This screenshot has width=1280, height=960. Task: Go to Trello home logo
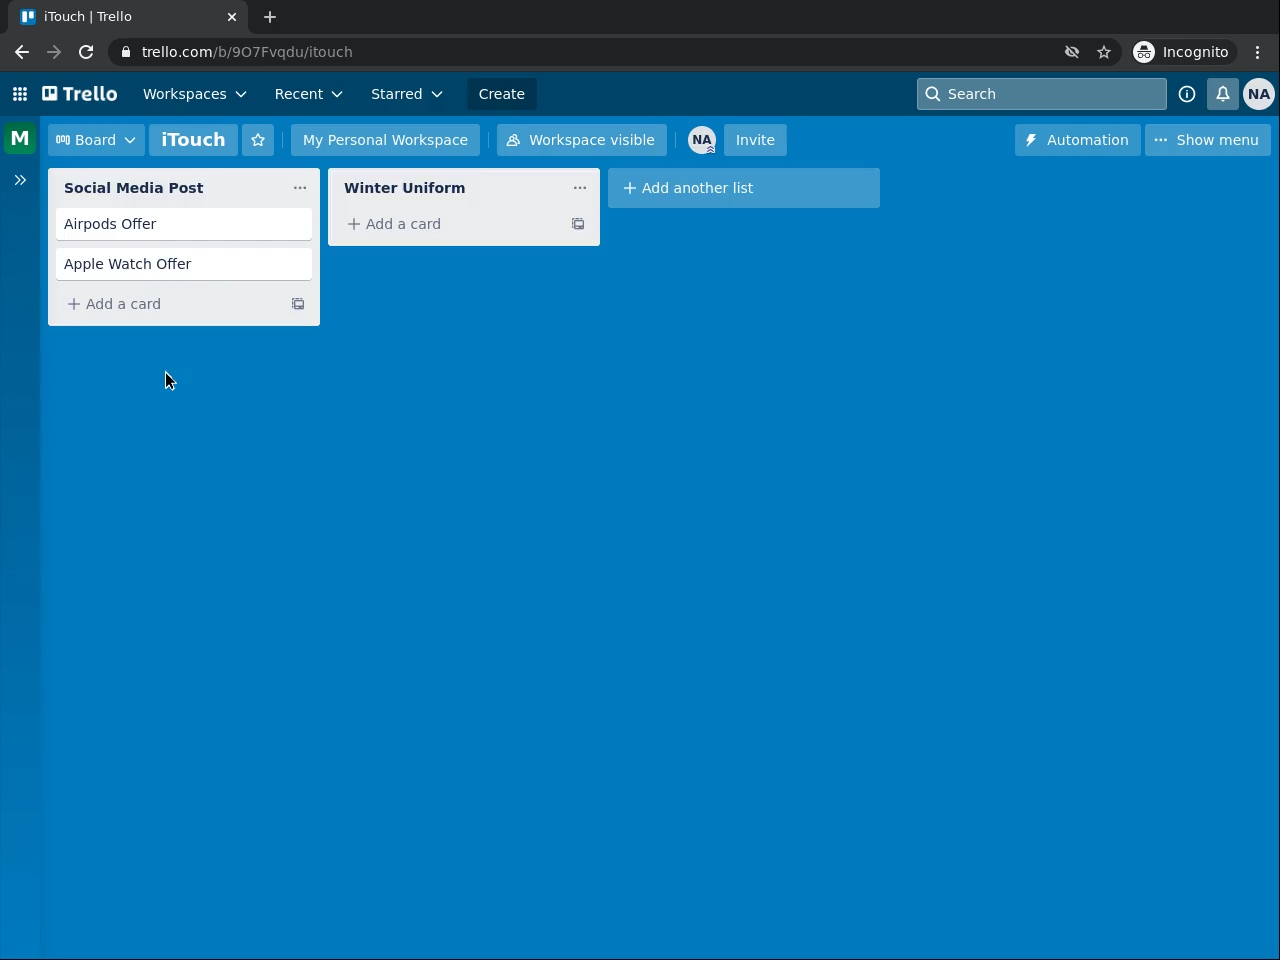[x=80, y=94]
